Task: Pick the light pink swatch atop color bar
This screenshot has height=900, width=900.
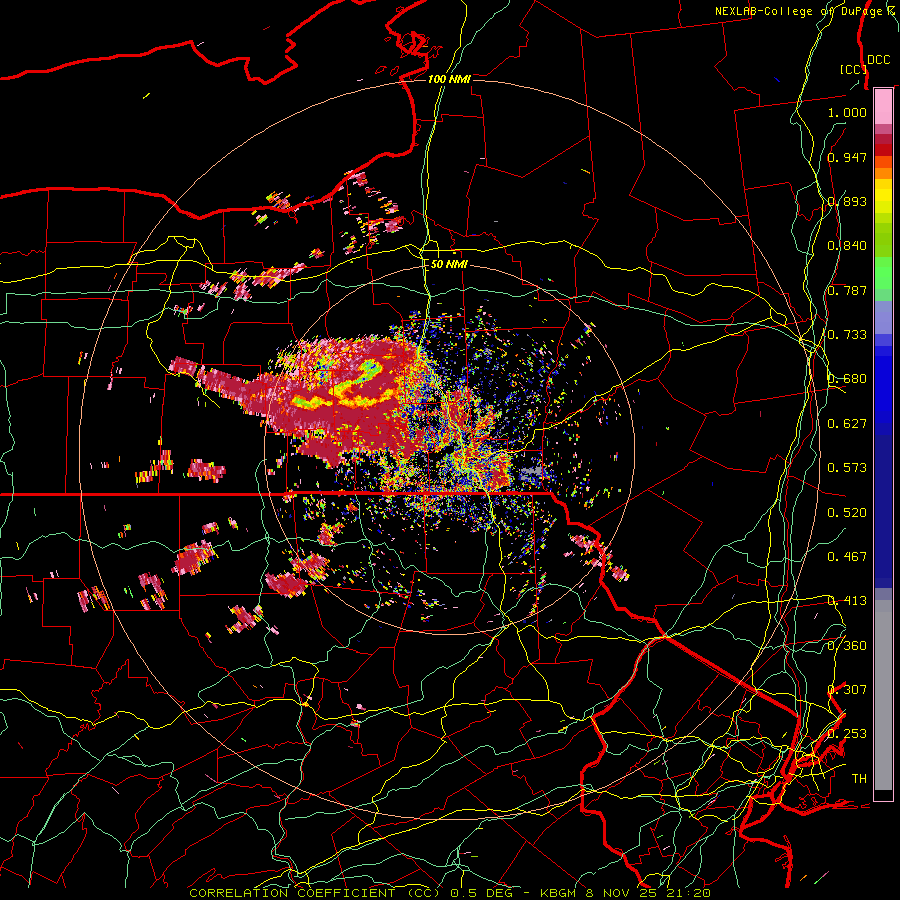Action: coord(883,106)
